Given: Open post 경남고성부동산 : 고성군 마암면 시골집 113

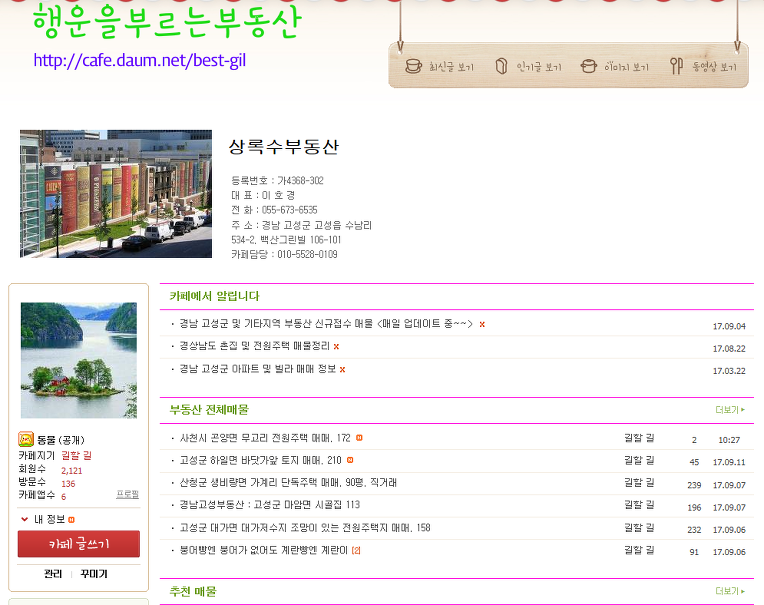Looking at the screenshot, I should pos(269,505).
